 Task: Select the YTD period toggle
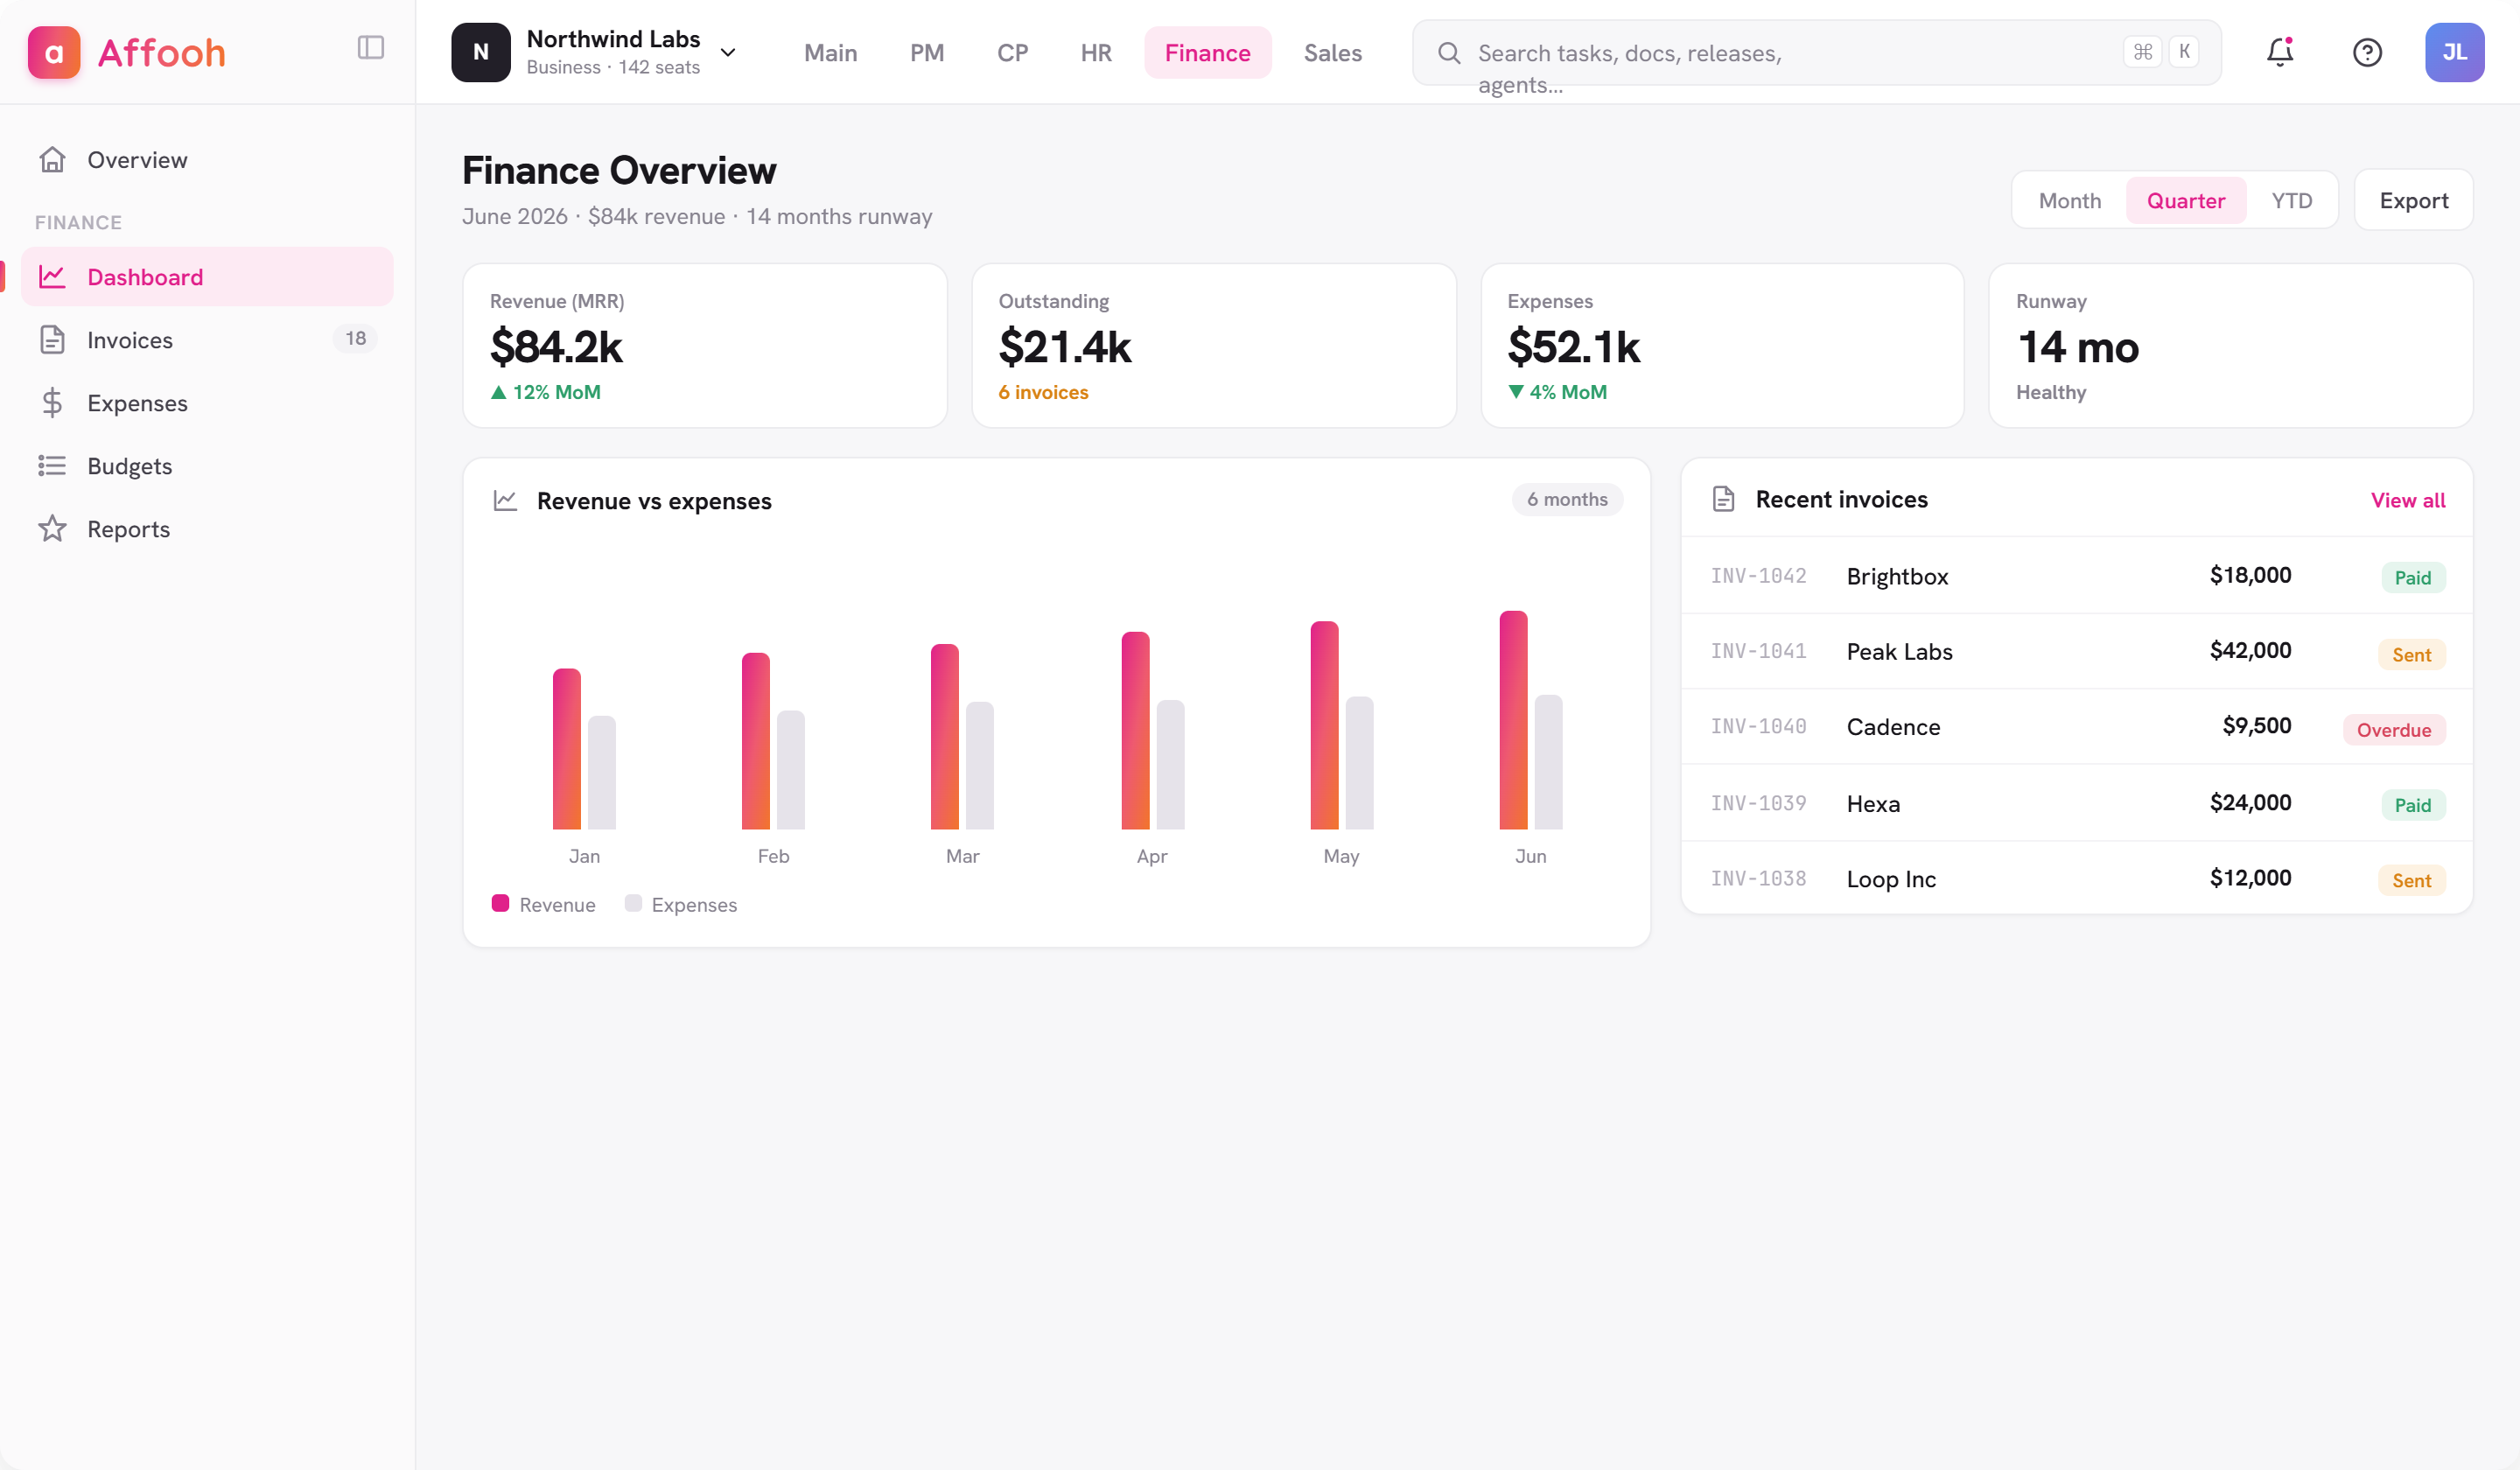(2291, 200)
